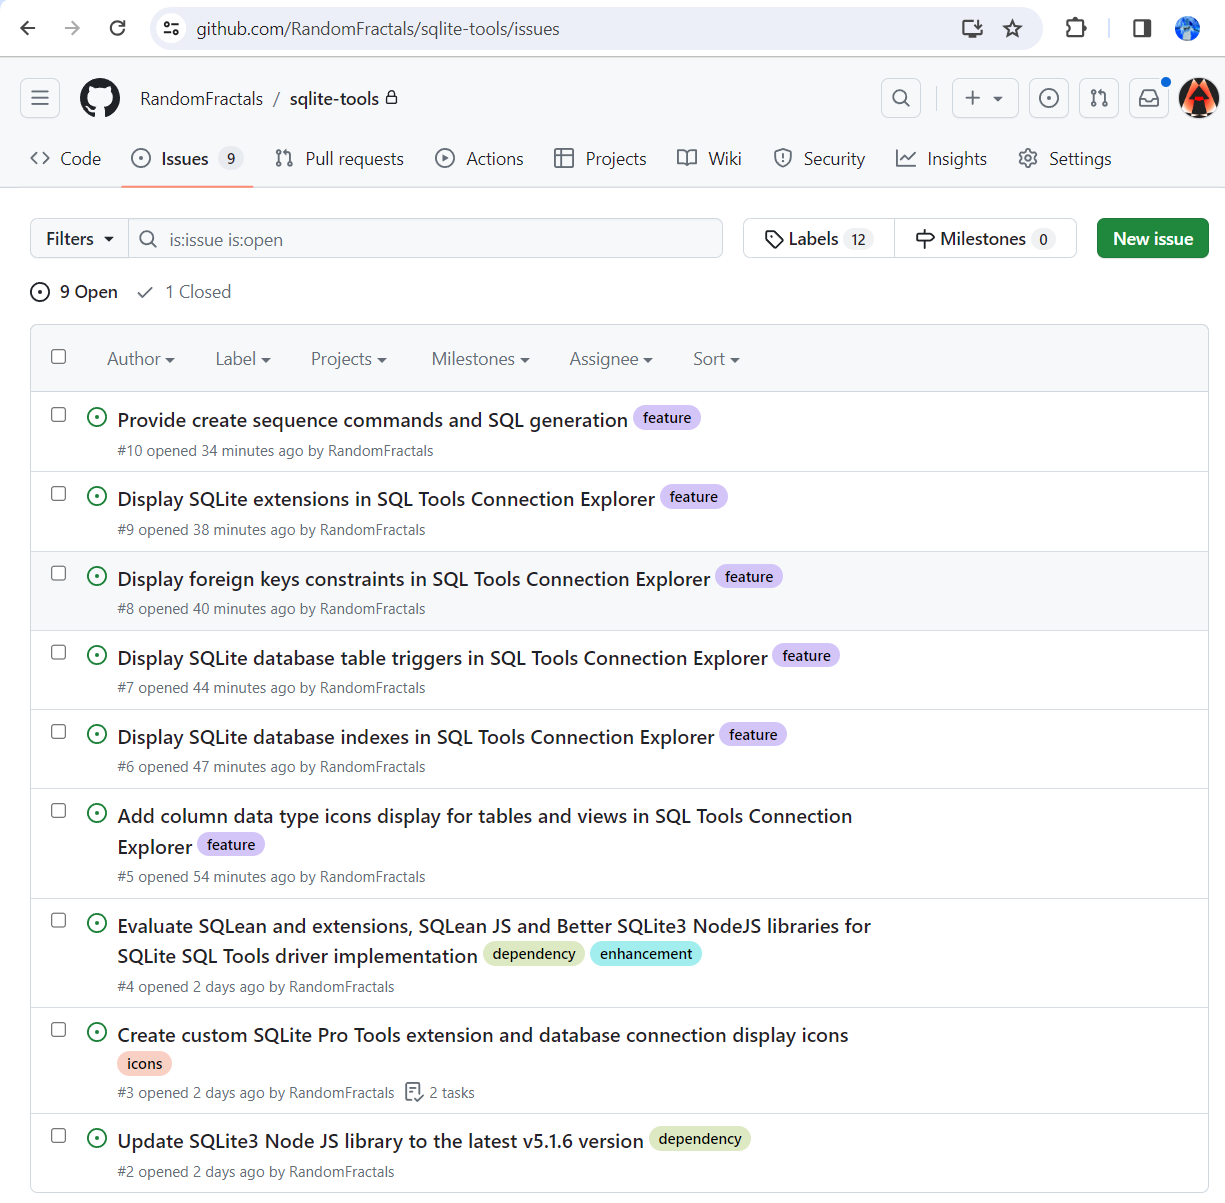Image resolution: width=1225 pixels, height=1203 pixels.
Task: Open the sqlite-tools repository name link
Action: click(334, 98)
